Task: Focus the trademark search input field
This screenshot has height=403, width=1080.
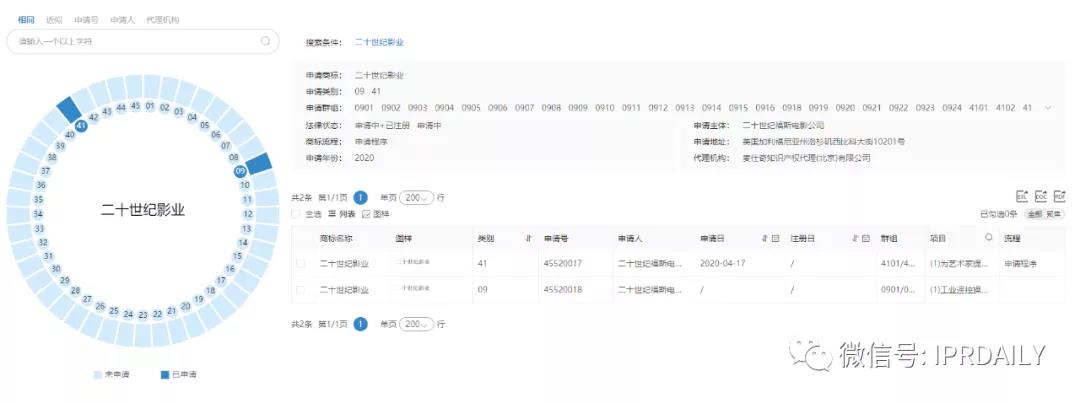Action: pyautogui.click(x=143, y=41)
